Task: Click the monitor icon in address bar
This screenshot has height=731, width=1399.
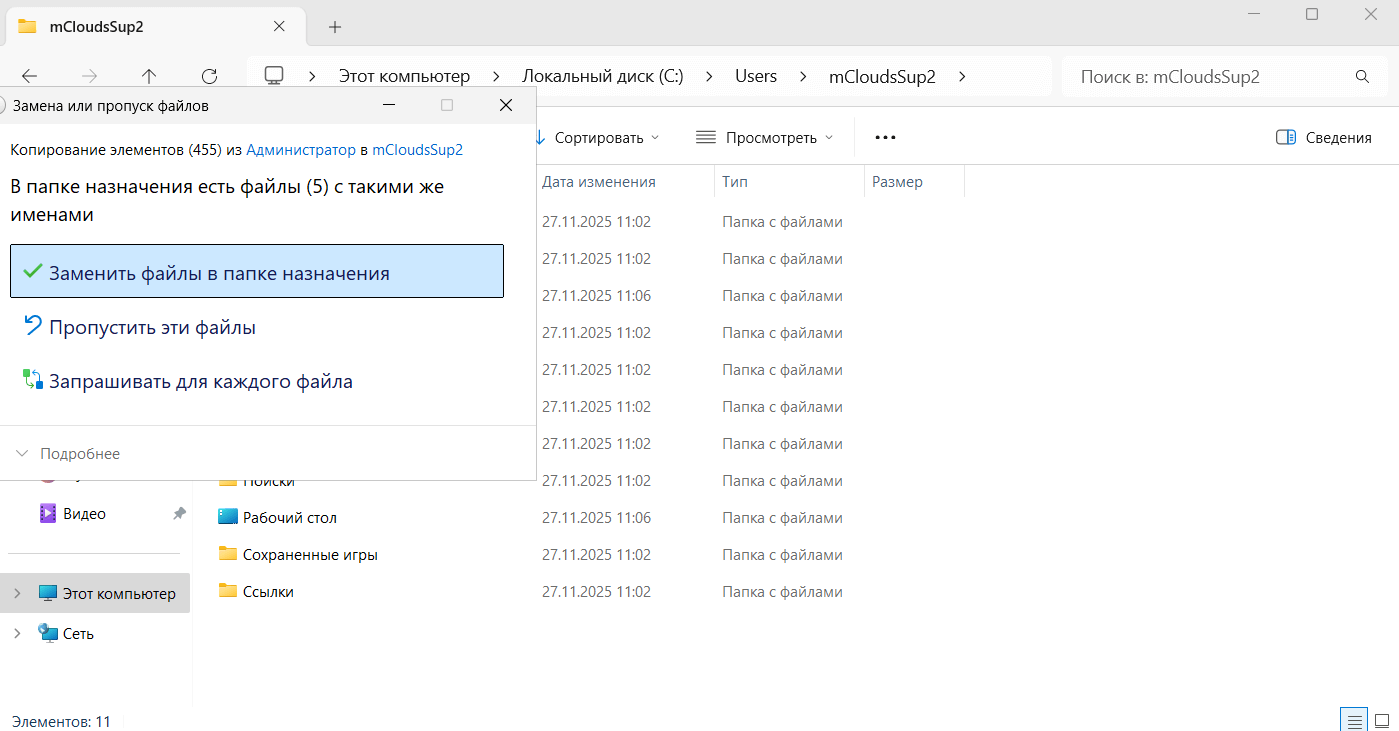Action: point(274,76)
